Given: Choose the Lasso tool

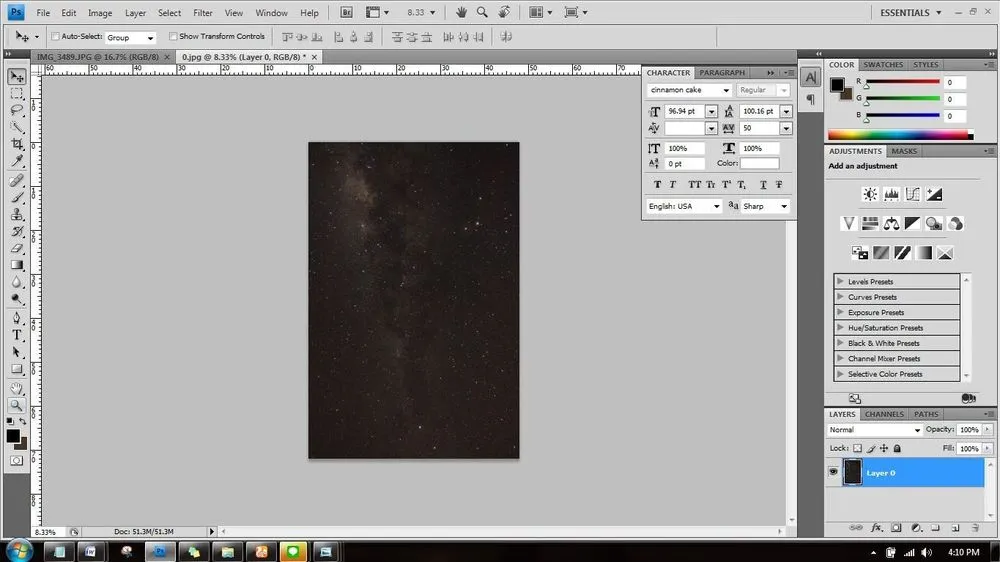Looking at the screenshot, I should pyautogui.click(x=17, y=110).
